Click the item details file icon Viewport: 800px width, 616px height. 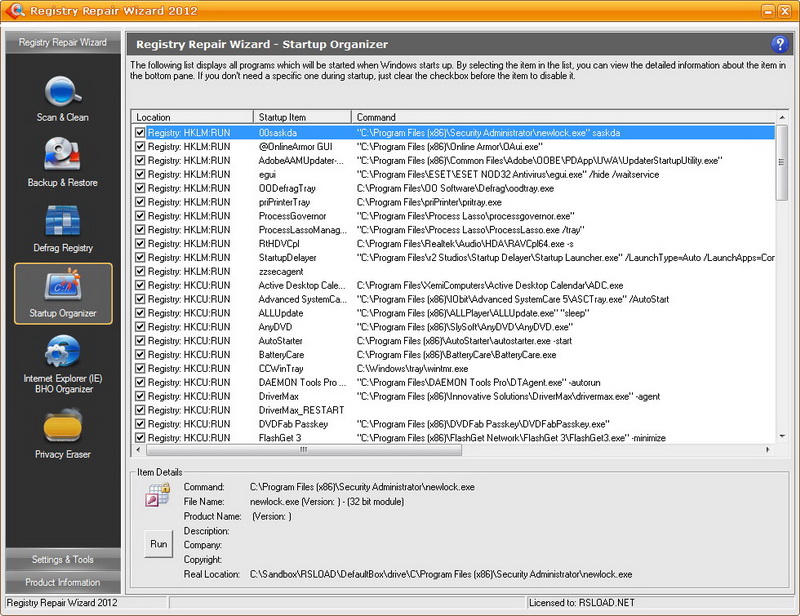(157, 495)
